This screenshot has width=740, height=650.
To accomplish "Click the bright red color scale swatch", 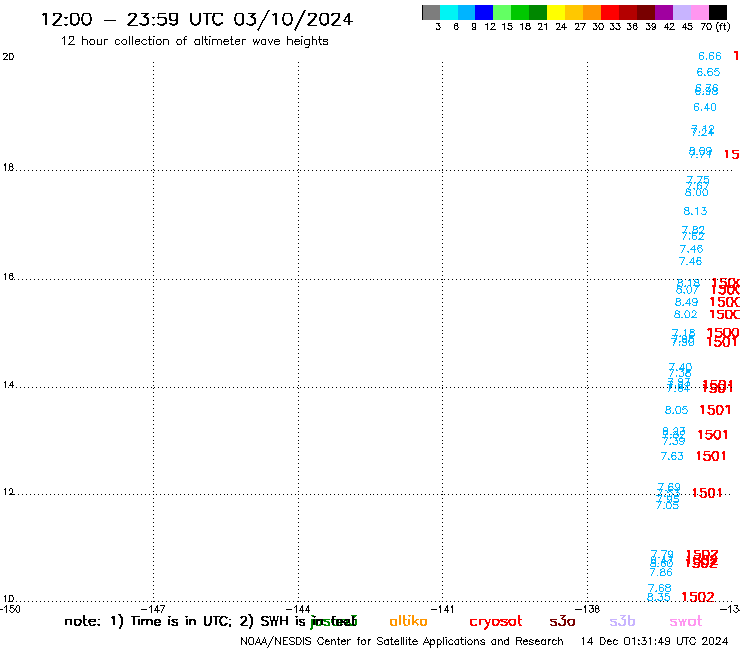I will tap(610, 12).
